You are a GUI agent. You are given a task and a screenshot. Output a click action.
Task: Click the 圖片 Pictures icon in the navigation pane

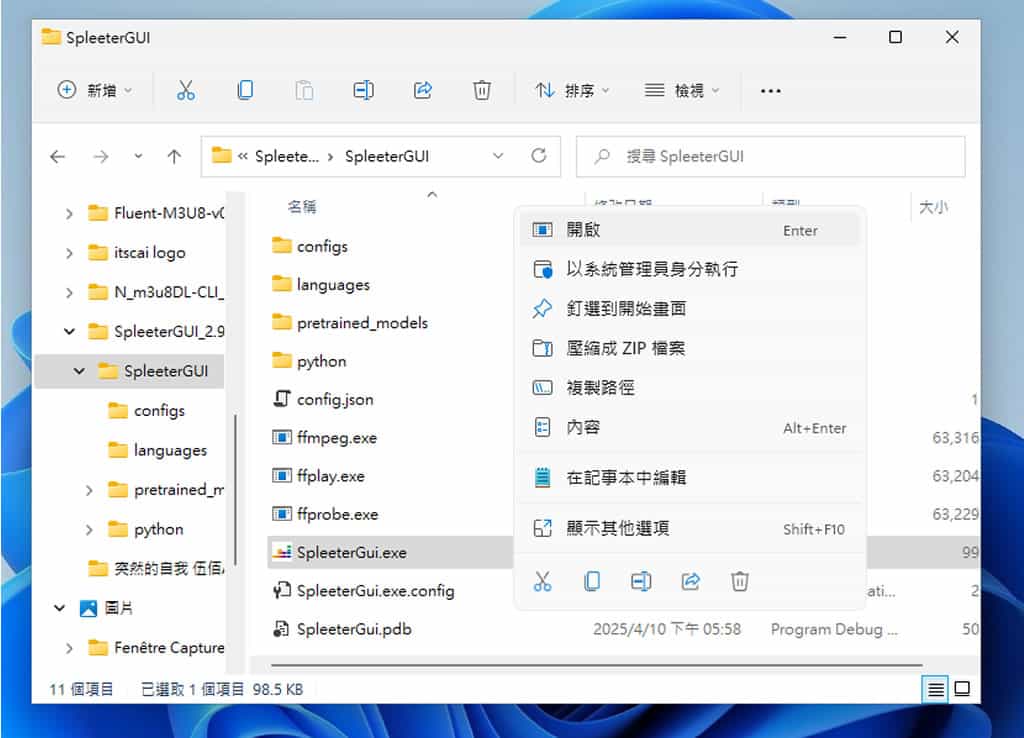(x=88, y=609)
